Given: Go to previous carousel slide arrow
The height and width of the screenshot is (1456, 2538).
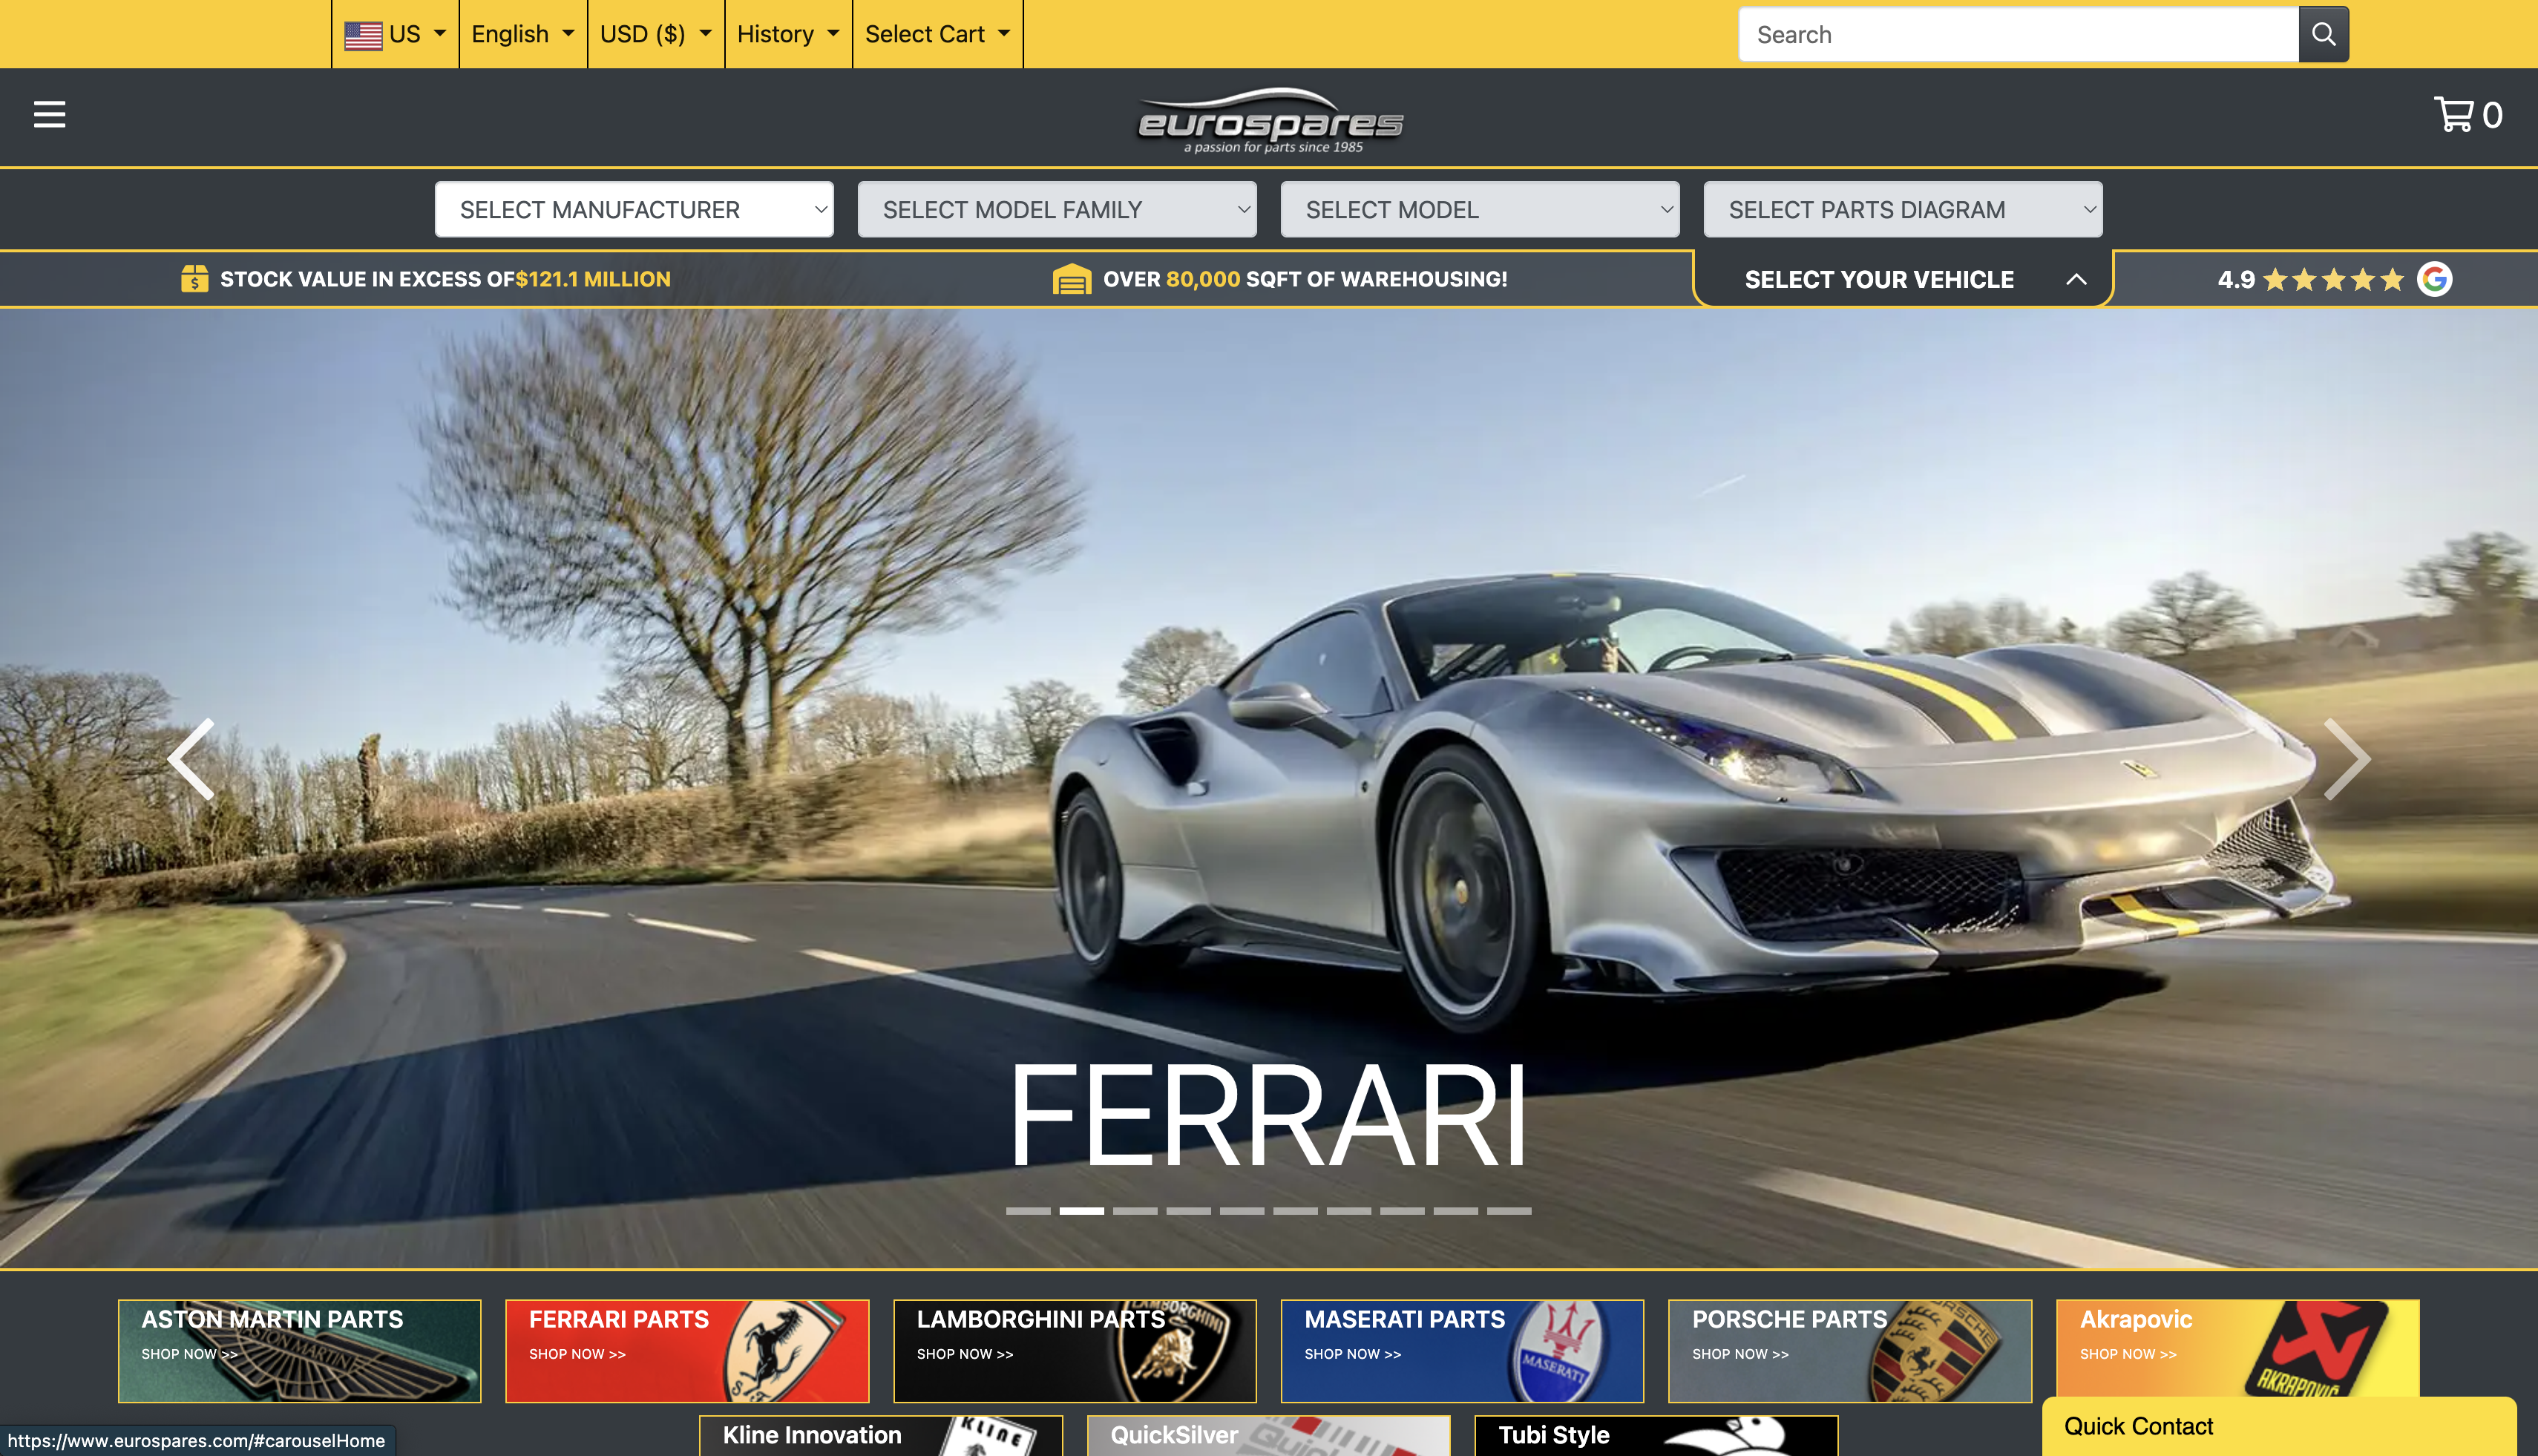Looking at the screenshot, I should (191, 759).
